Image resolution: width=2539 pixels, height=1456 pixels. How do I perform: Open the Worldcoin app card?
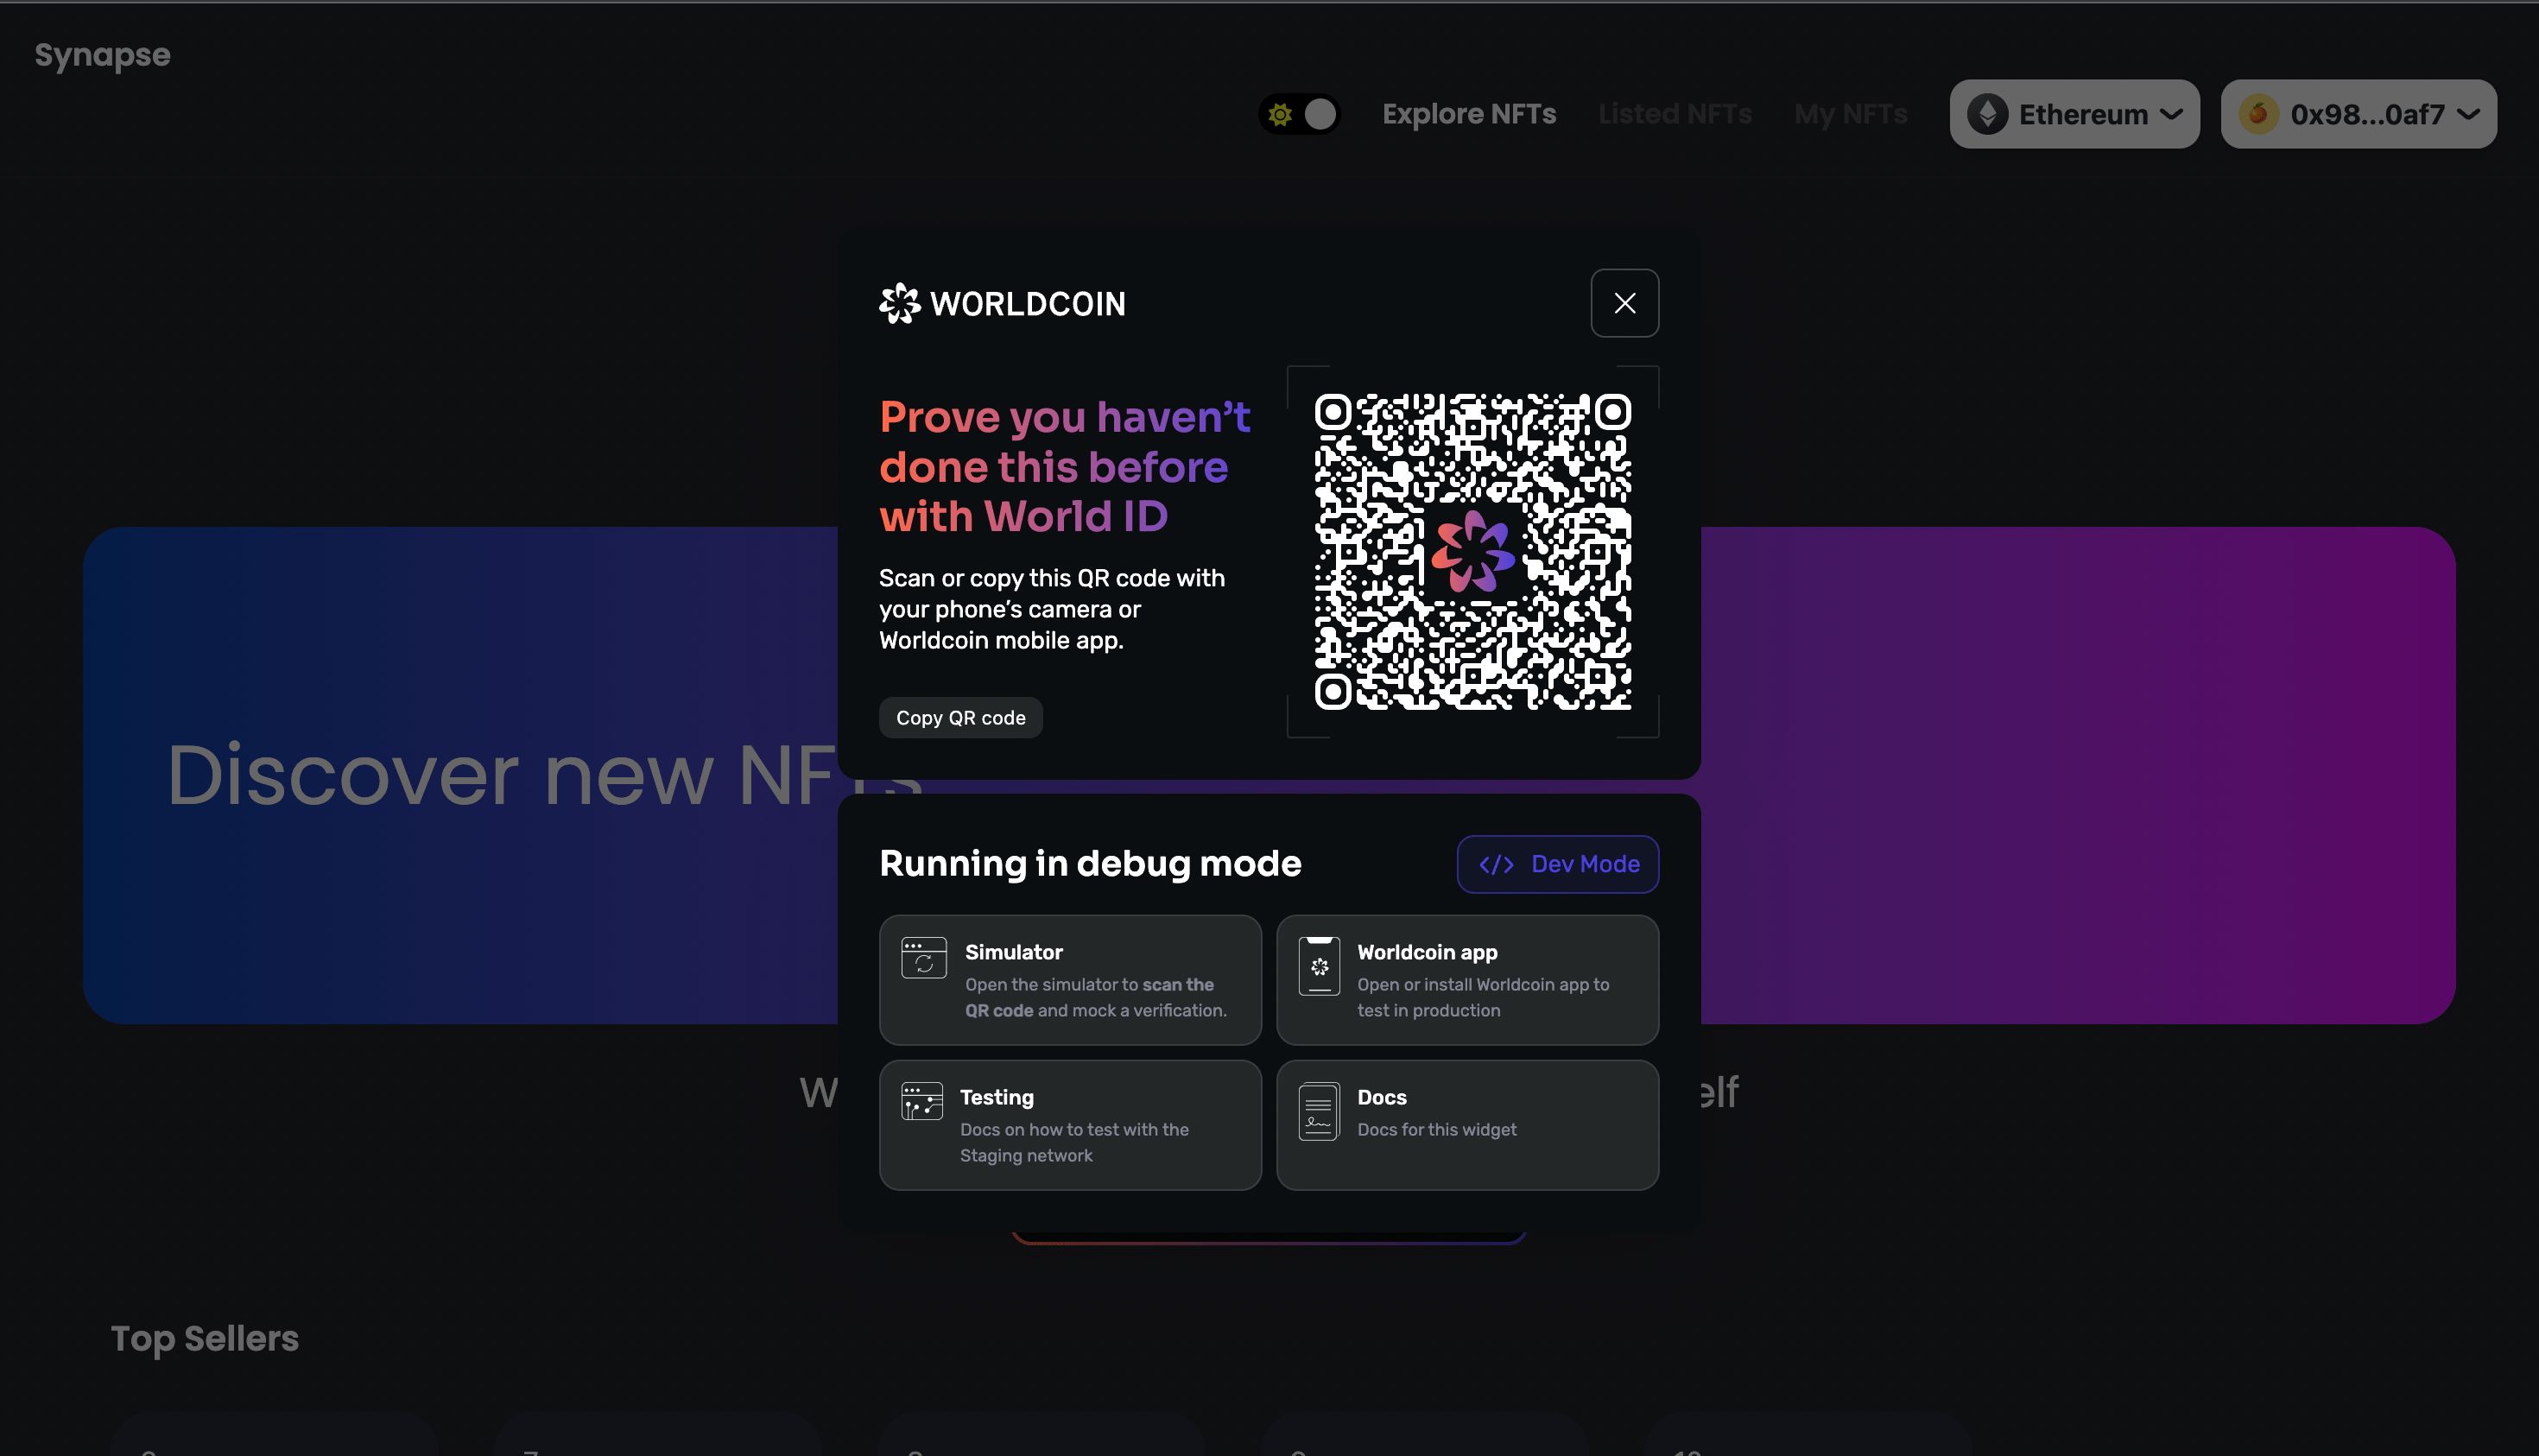[x=1467, y=980]
